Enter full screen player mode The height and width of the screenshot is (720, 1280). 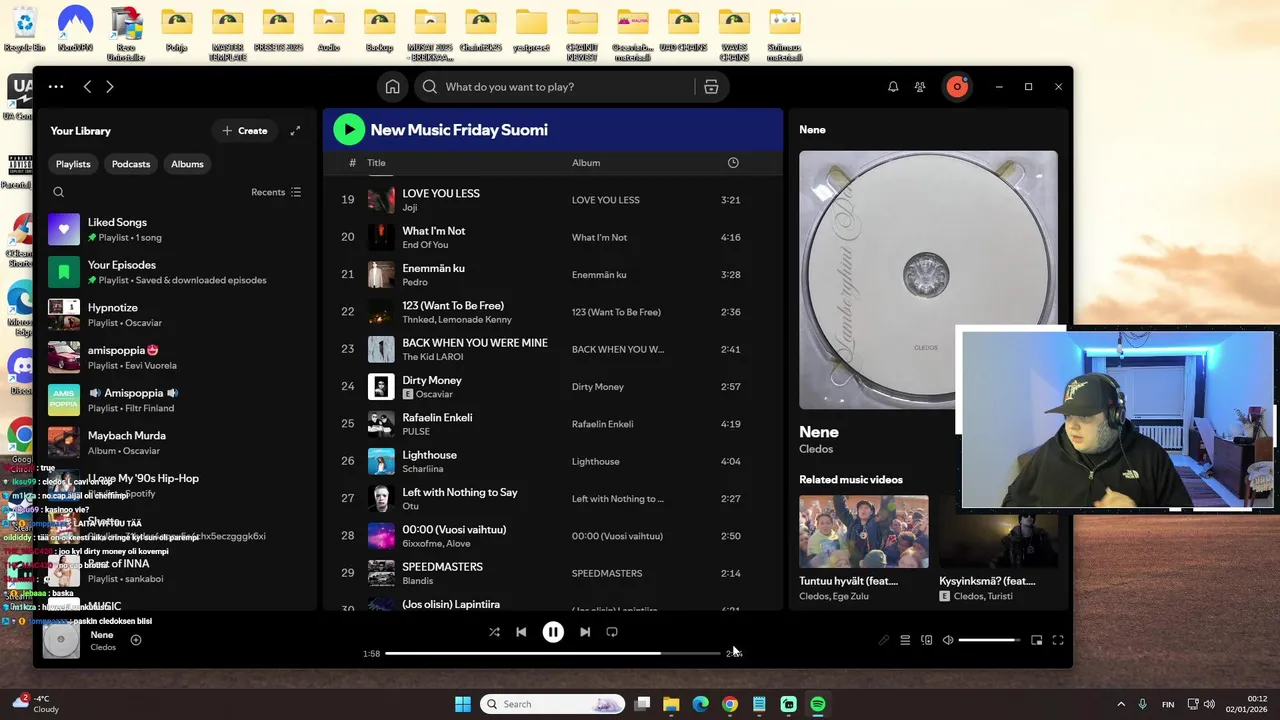click(x=1058, y=640)
